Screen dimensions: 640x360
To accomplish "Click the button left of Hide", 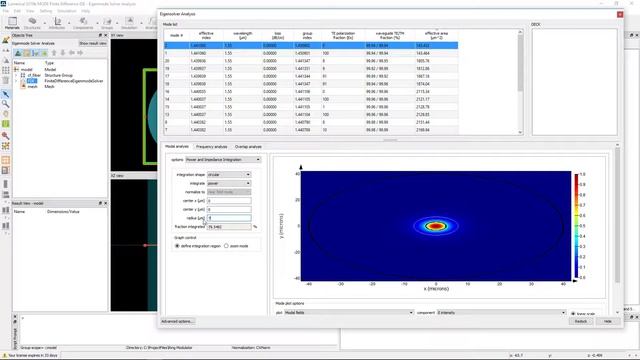I will click(x=581, y=322).
